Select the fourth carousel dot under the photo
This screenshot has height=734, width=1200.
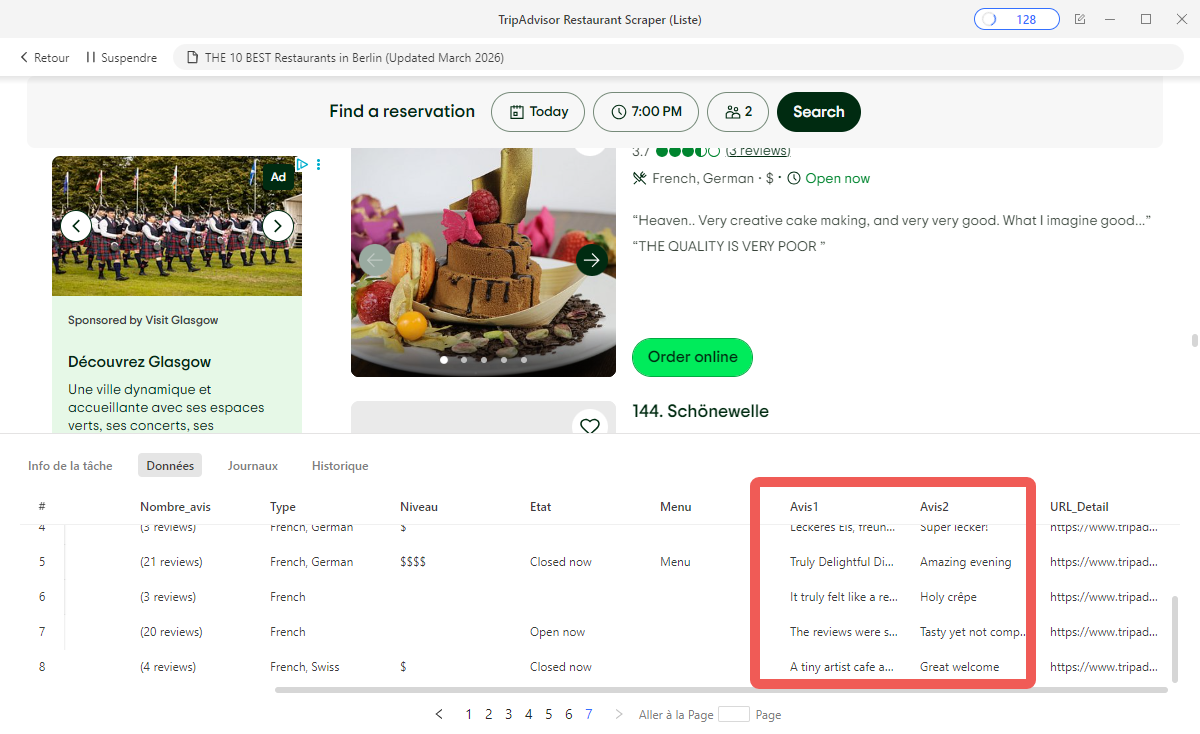[503, 359]
